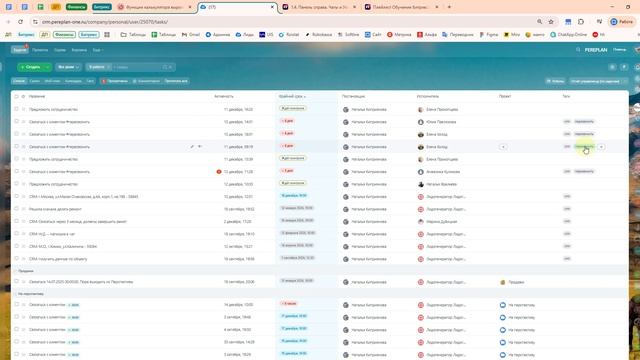Switch to the Календарь view tab
640x360 pixels.
tap(73, 81)
